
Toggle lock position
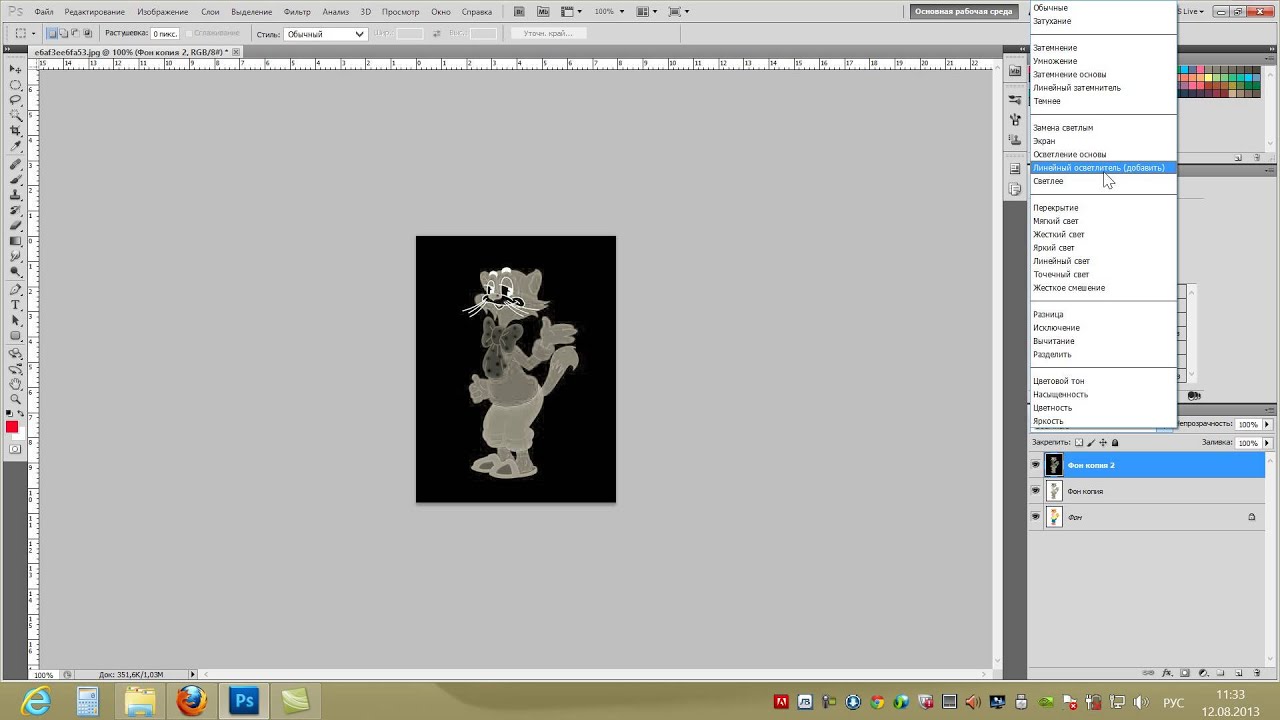[1103, 443]
